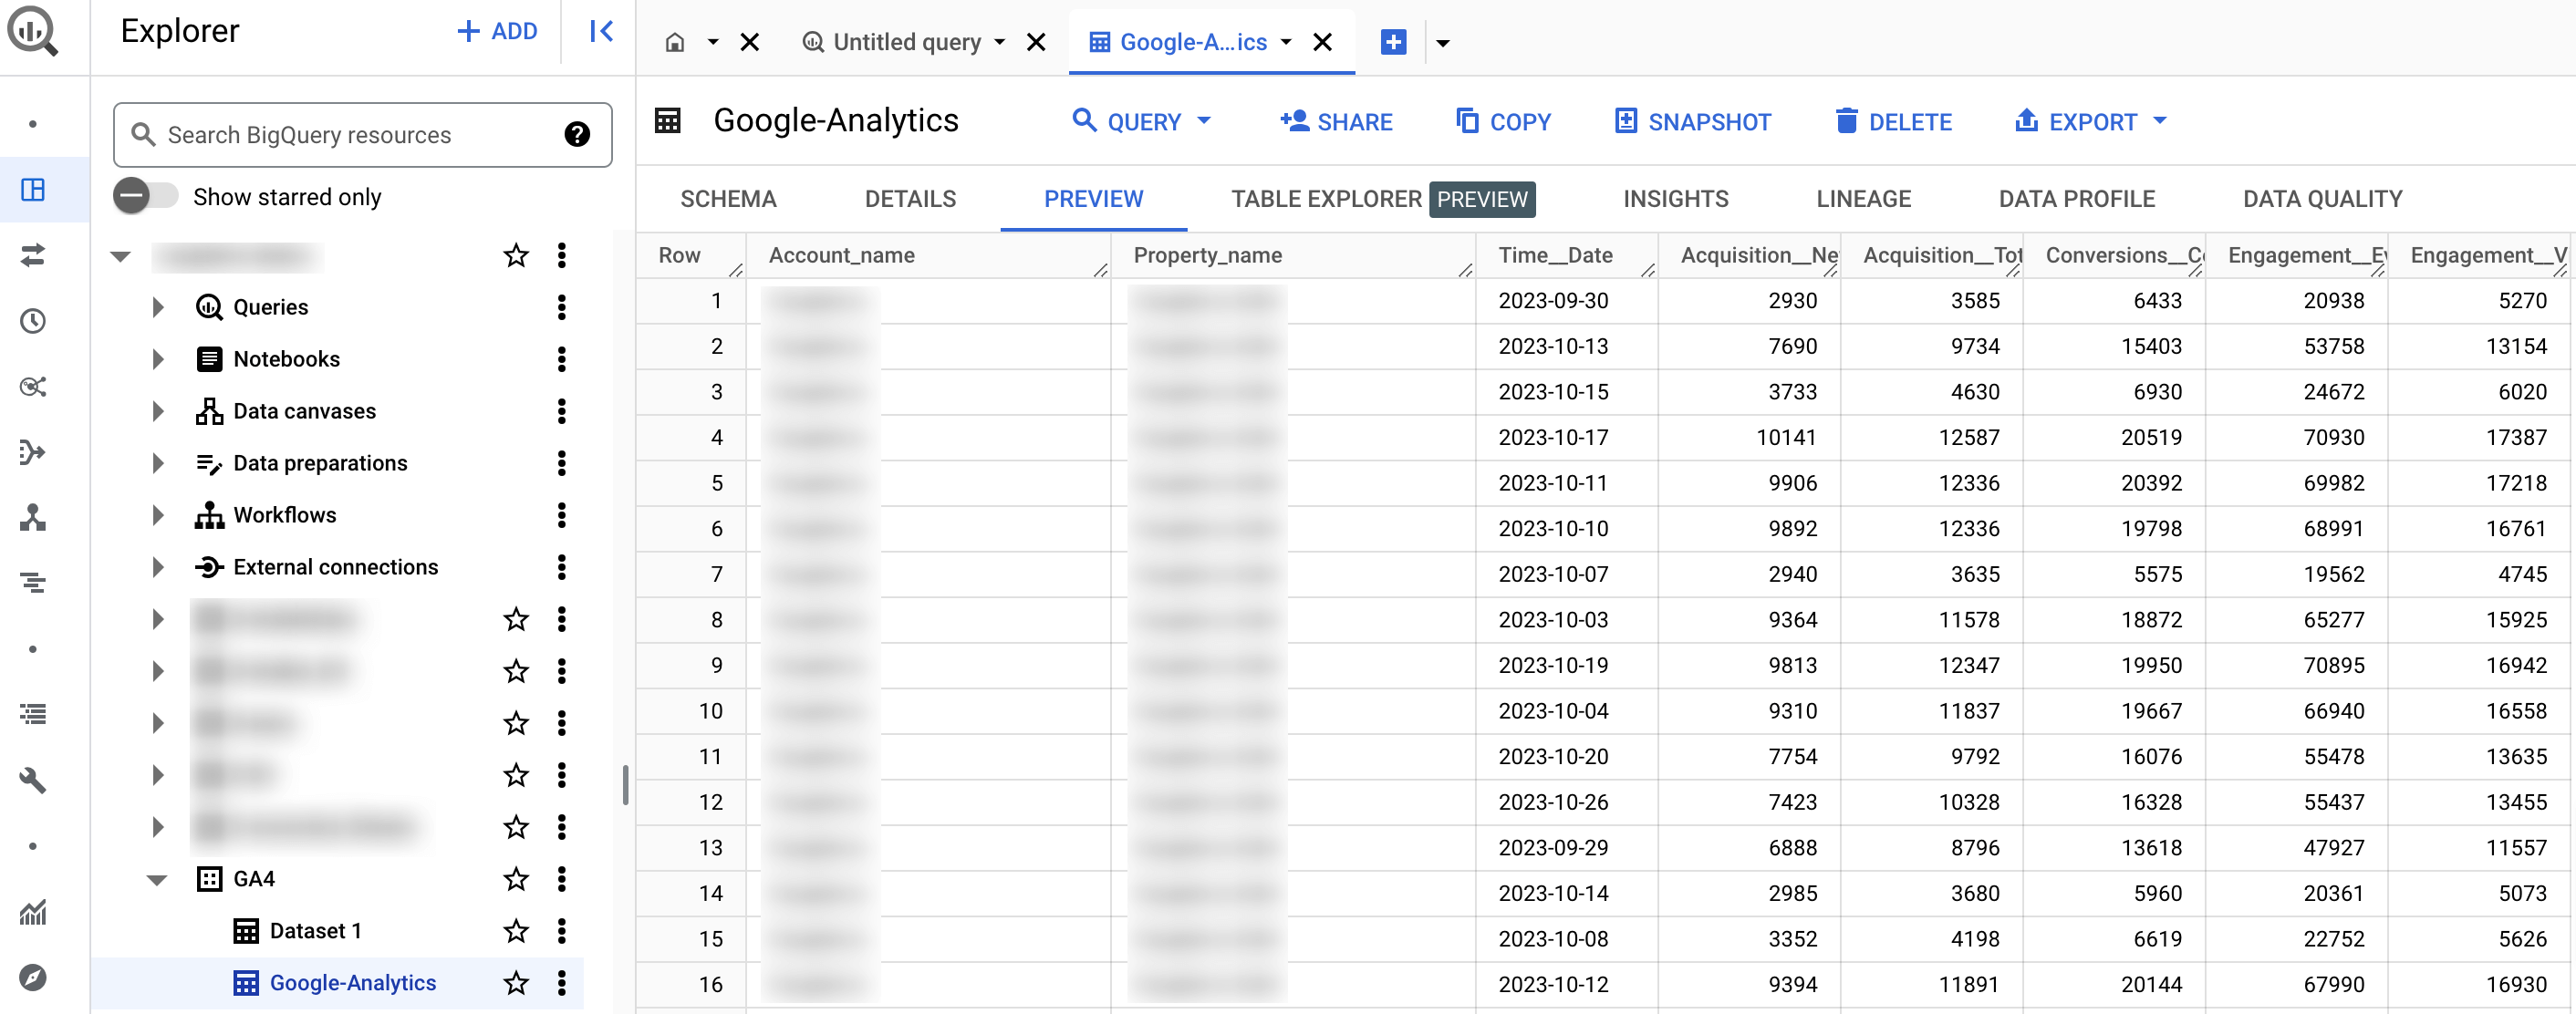Open more options for Notebooks
This screenshot has width=2576, height=1014.
[562, 359]
